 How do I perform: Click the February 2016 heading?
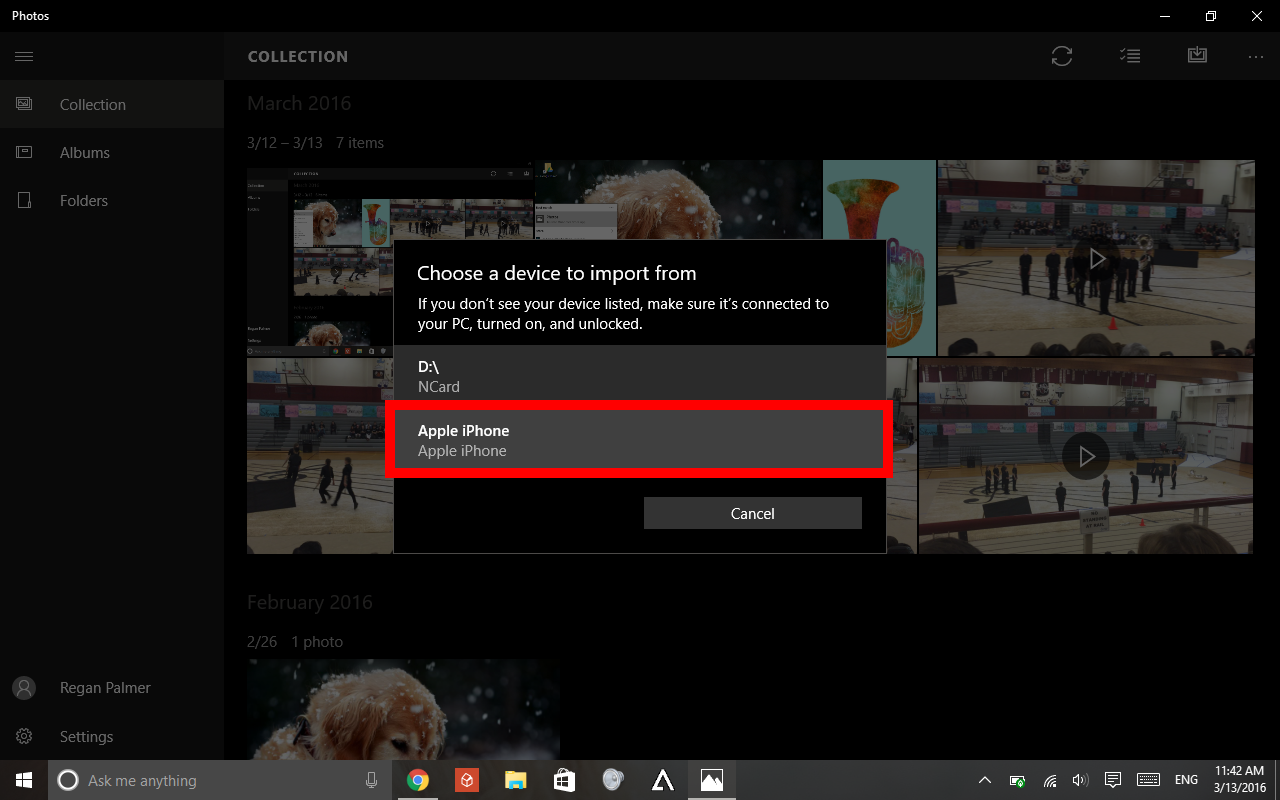(x=310, y=602)
